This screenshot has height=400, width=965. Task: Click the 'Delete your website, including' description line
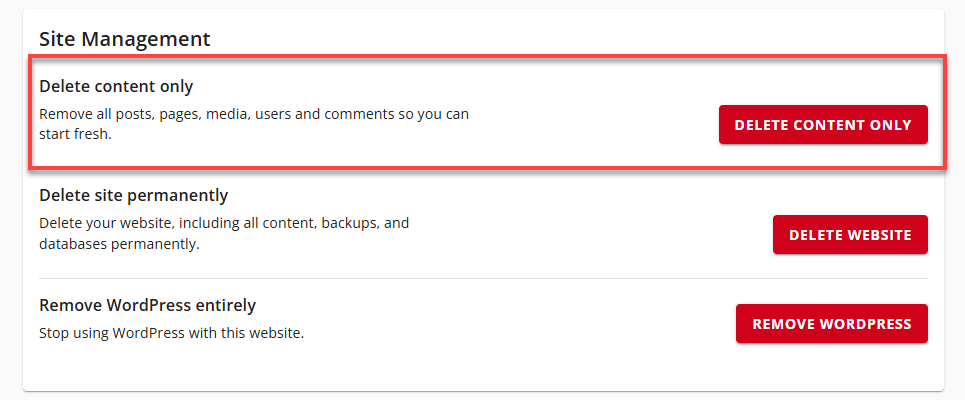pyautogui.click(x=224, y=223)
